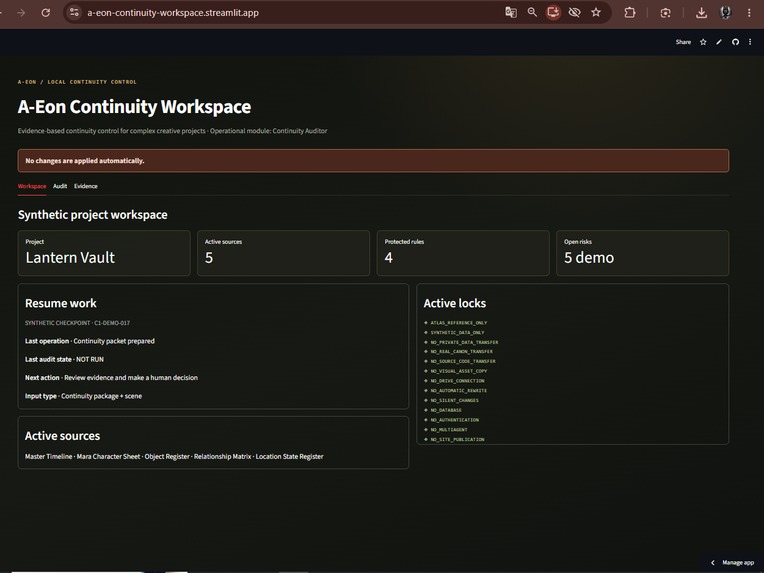Open the browser downloads icon
Image resolution: width=764 pixels, height=573 pixels.
click(701, 13)
